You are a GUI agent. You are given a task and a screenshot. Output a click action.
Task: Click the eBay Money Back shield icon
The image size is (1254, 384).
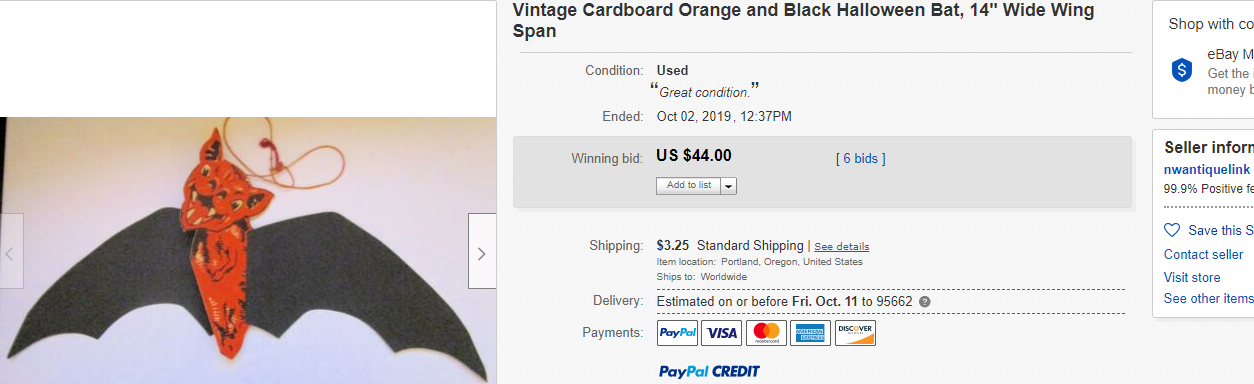pos(1182,69)
